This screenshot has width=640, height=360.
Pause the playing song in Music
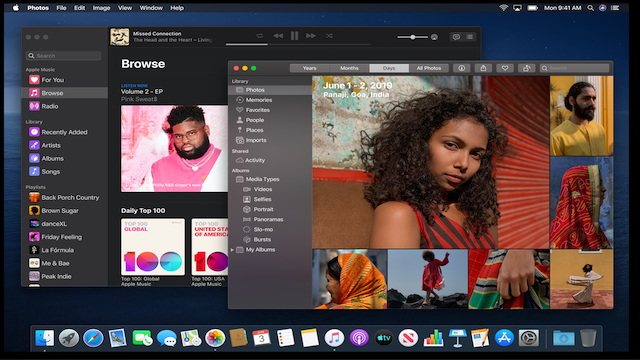294,36
